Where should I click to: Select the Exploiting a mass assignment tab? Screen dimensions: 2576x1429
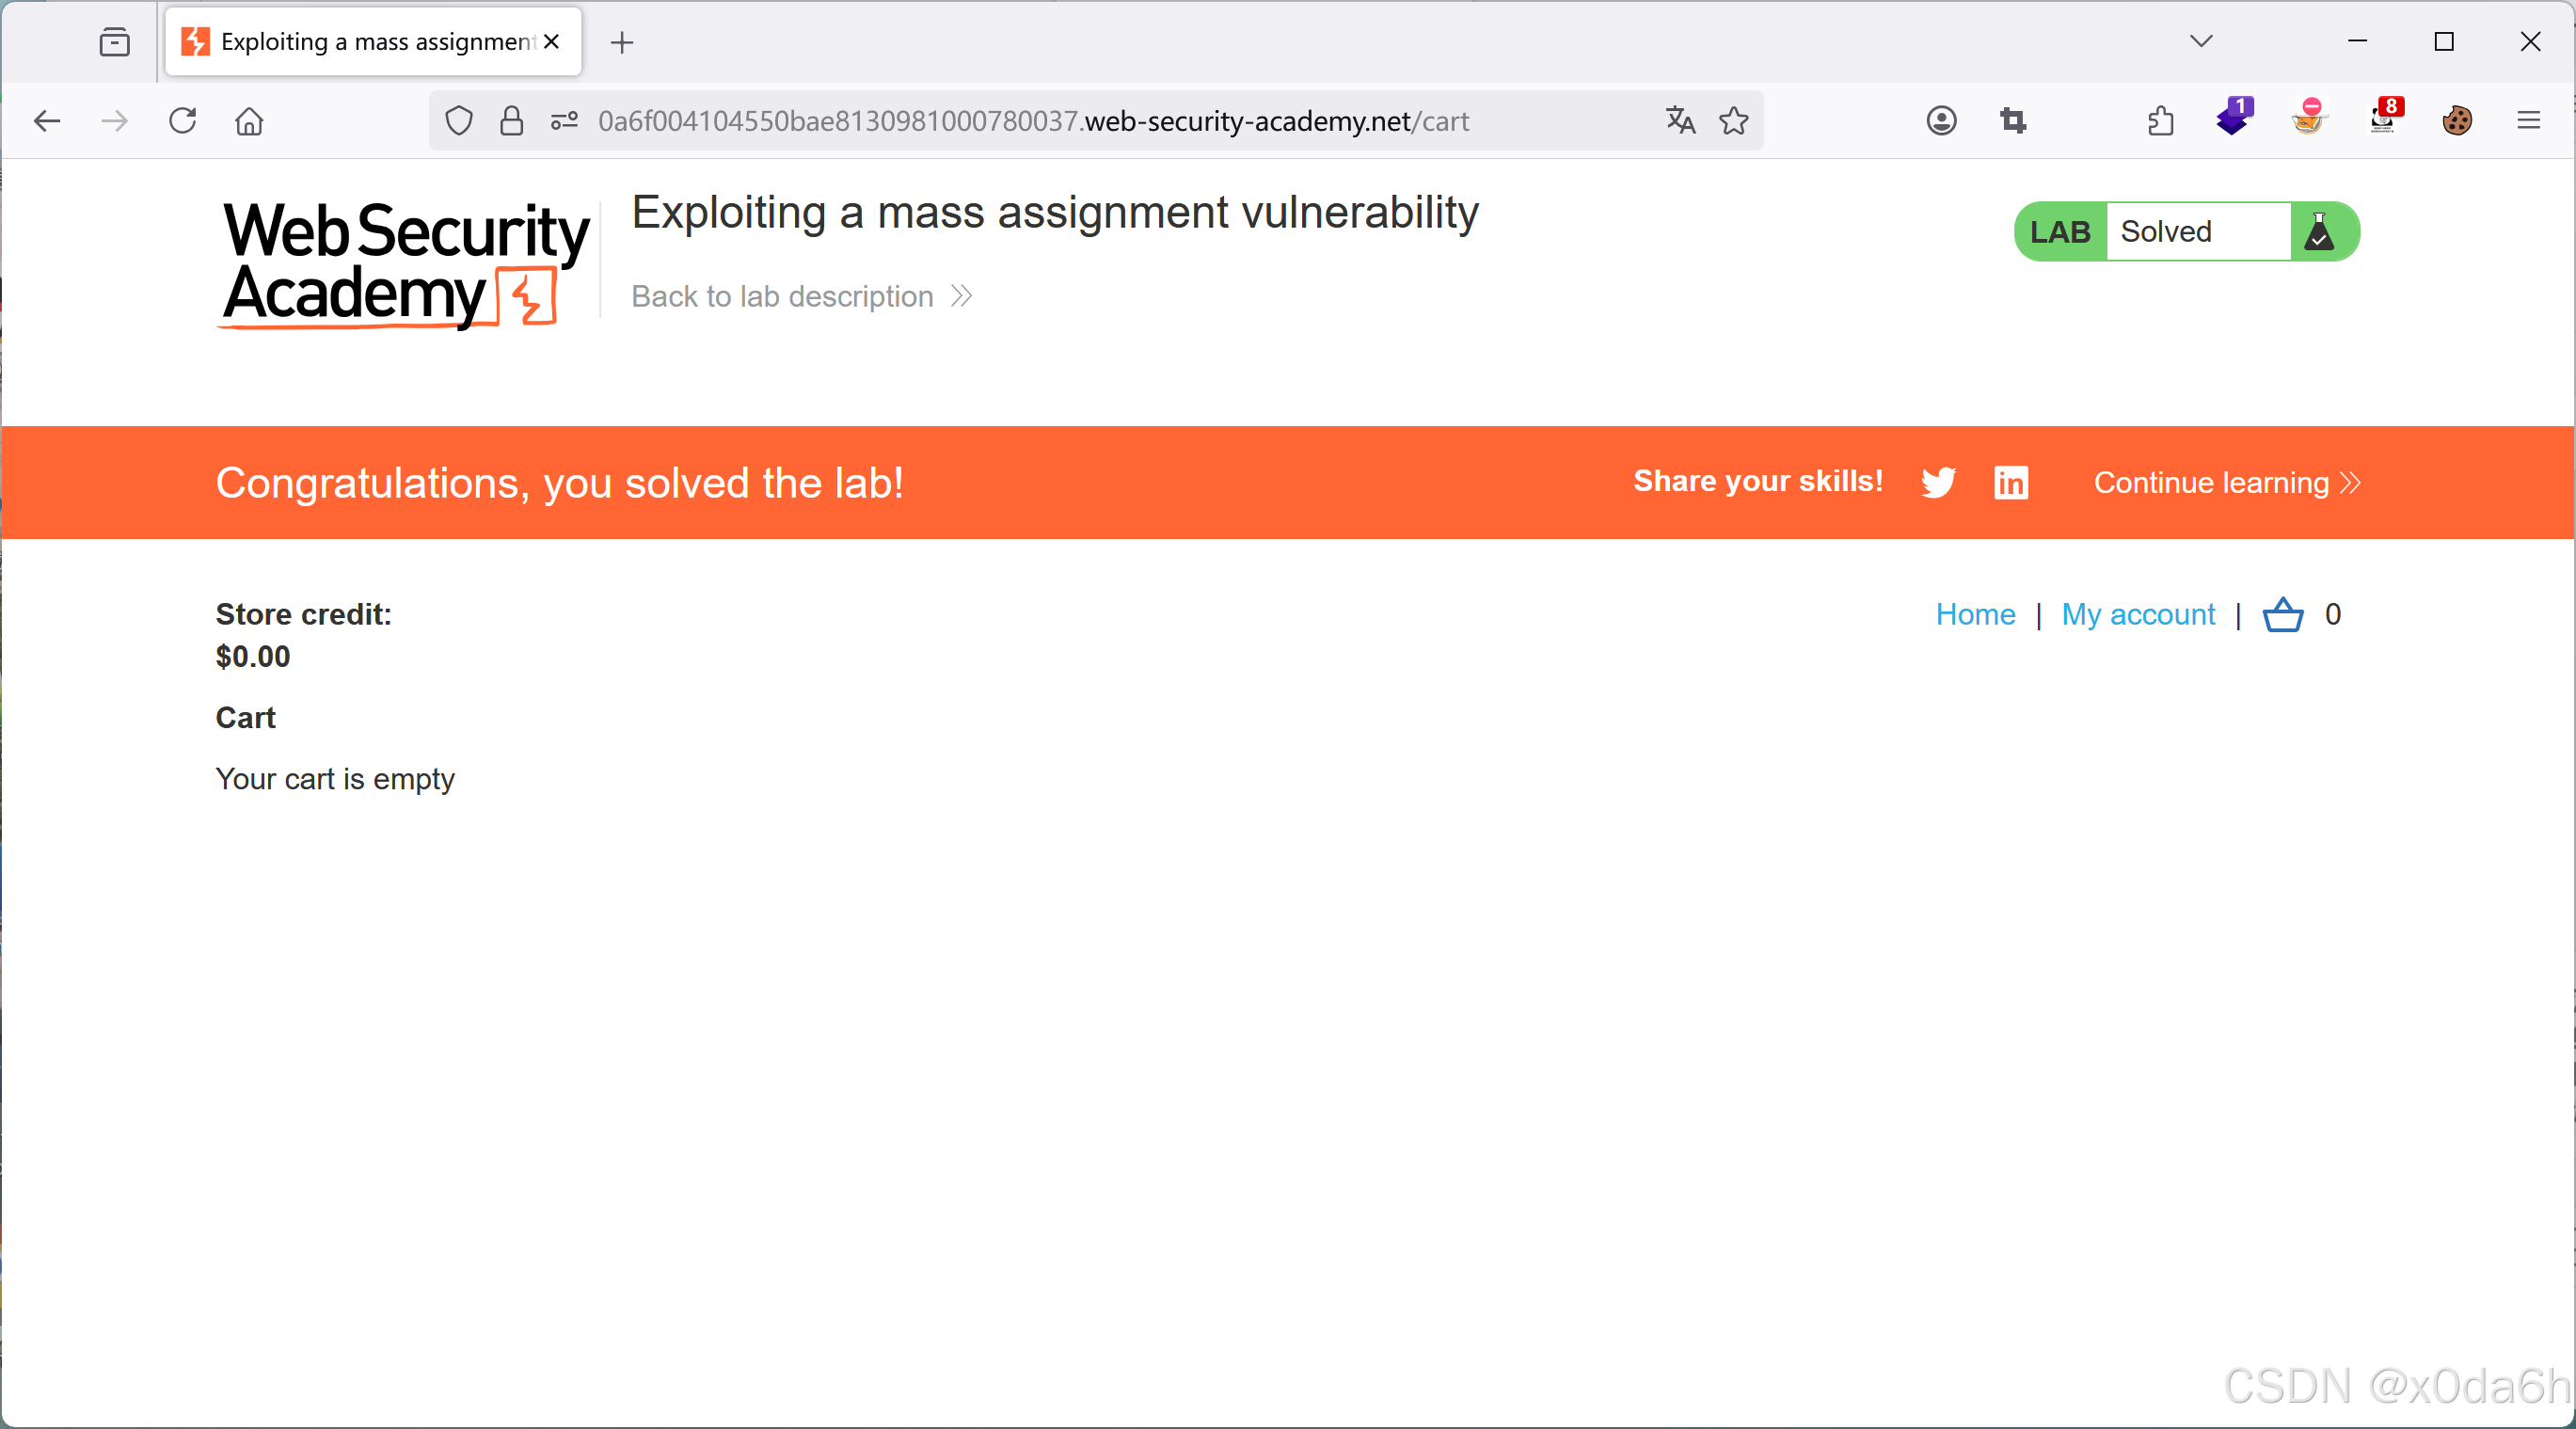[360, 42]
